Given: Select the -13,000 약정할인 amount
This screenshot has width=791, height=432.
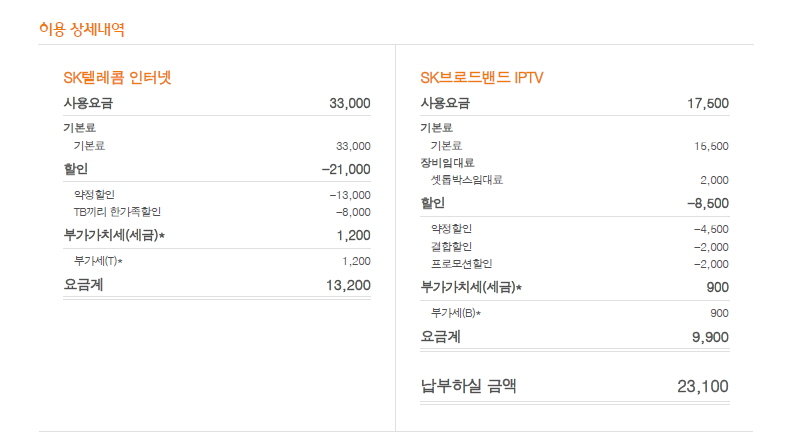Looking at the screenshot, I should tap(350, 194).
